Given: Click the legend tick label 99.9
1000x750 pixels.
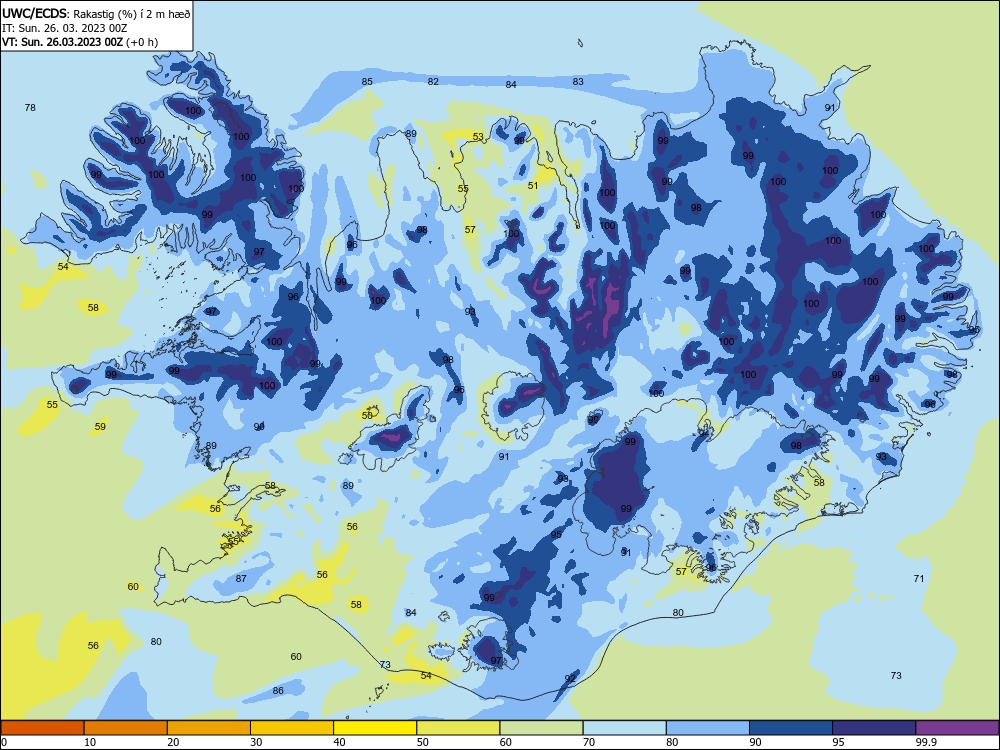Looking at the screenshot, I should click(926, 742).
